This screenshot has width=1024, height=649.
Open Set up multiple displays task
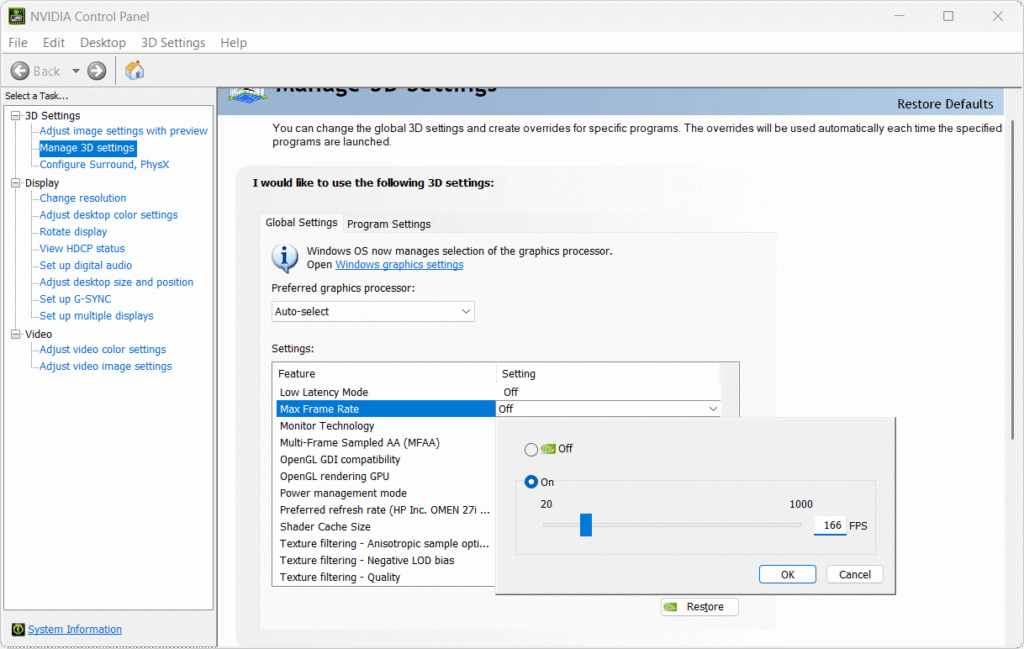(x=96, y=316)
